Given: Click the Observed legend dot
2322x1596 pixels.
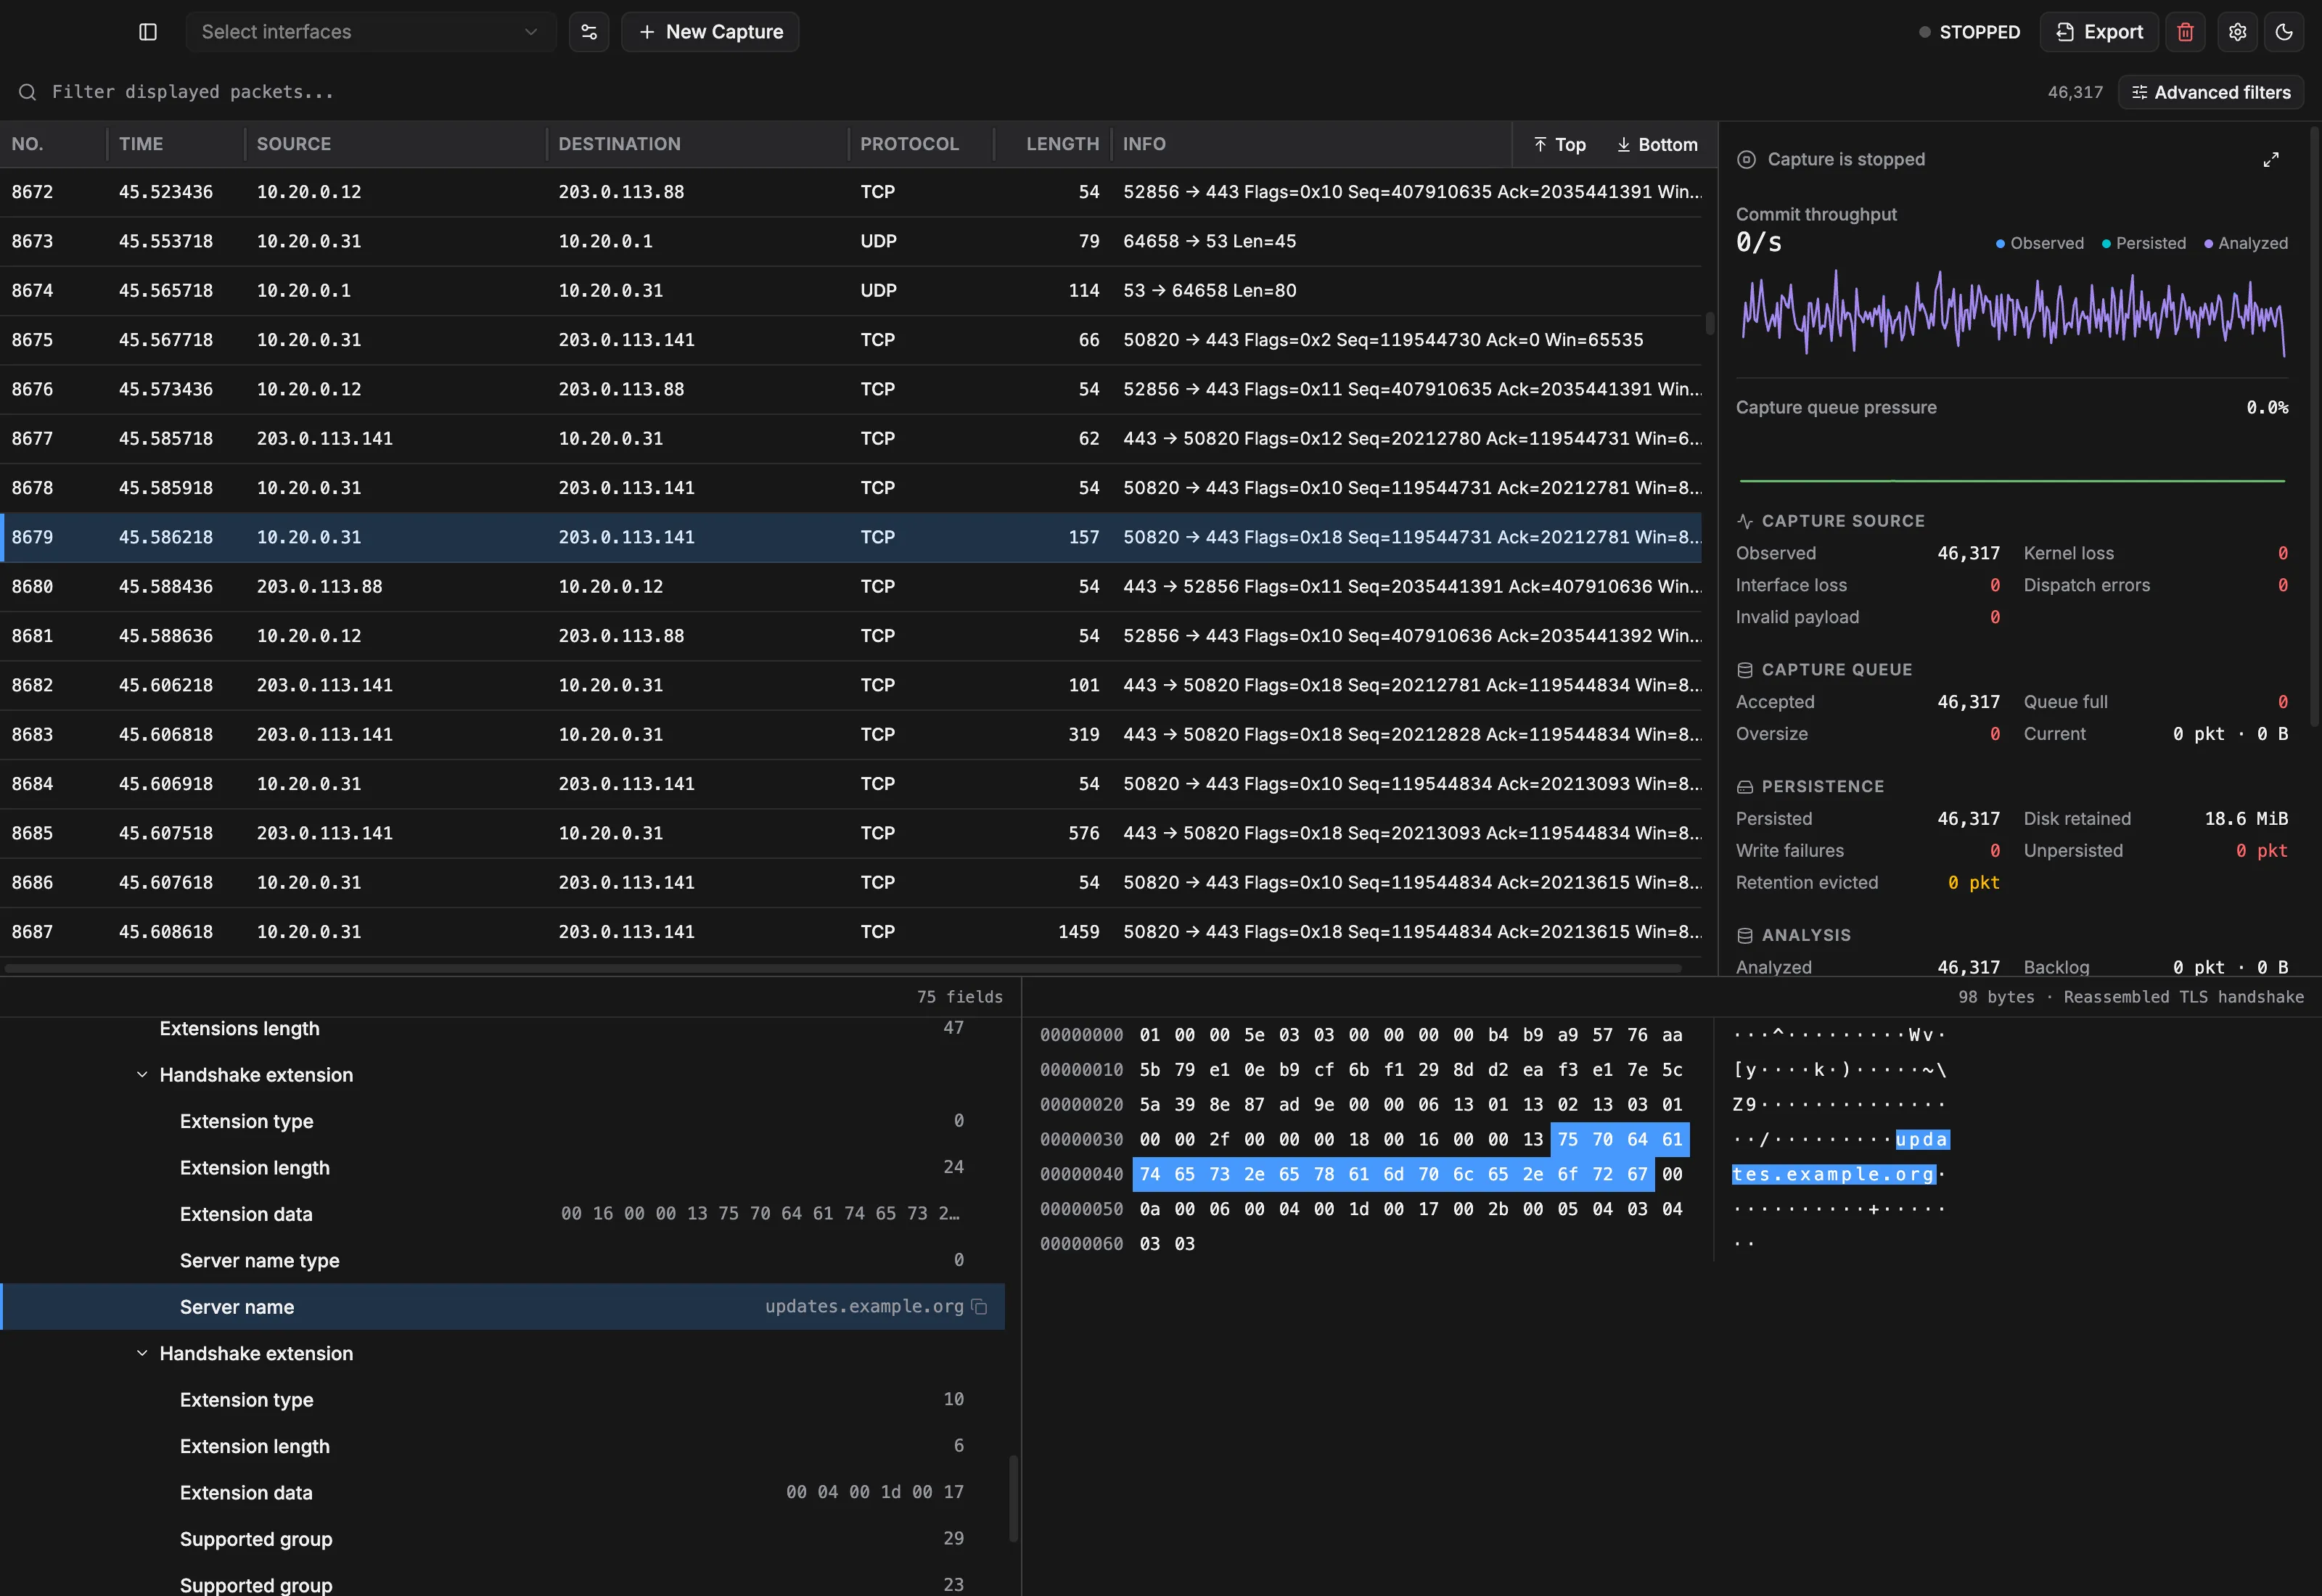Looking at the screenshot, I should pos(2000,244).
